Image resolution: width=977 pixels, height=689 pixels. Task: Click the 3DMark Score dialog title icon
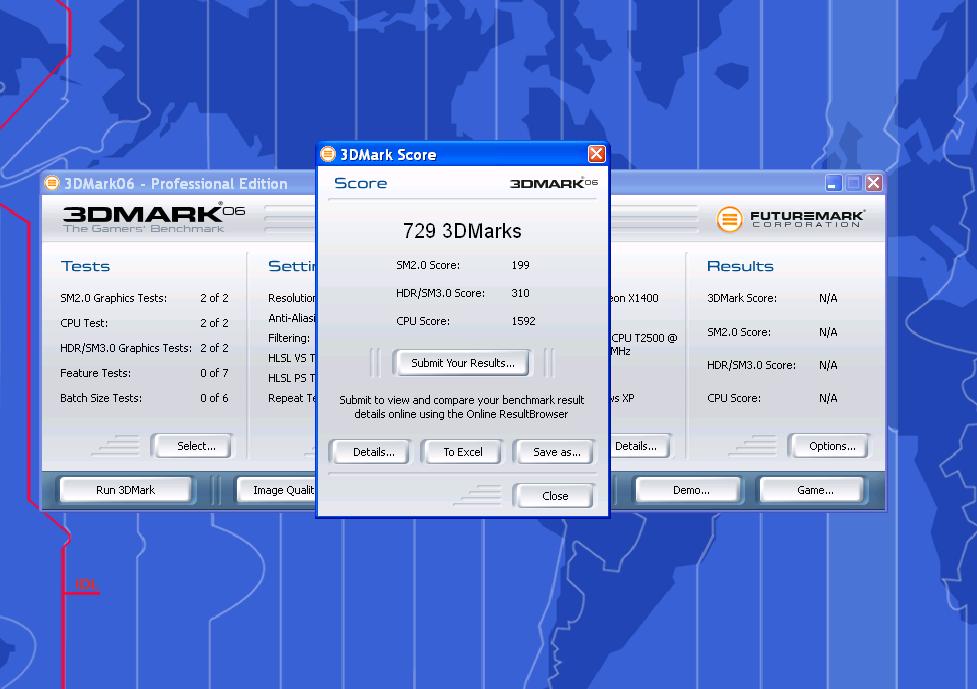click(x=328, y=154)
